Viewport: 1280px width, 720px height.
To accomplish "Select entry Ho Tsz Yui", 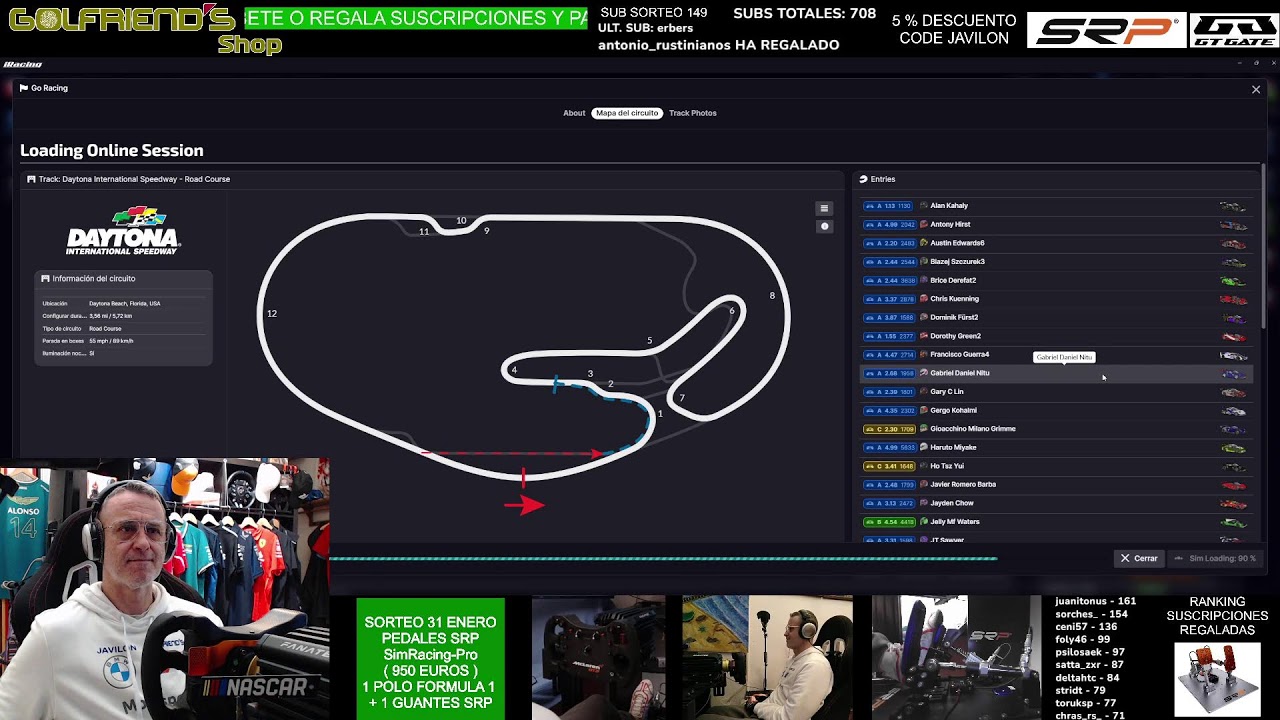I will [x=1056, y=466].
